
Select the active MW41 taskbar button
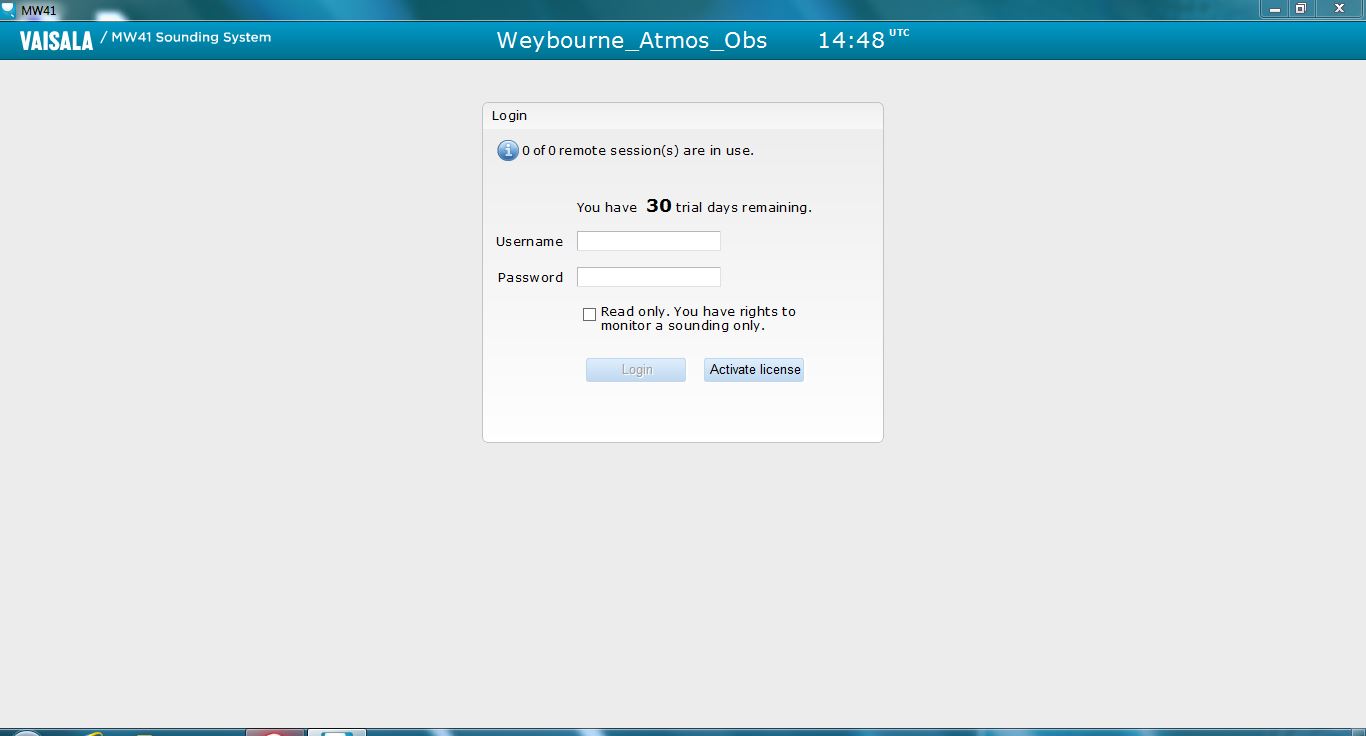336,732
